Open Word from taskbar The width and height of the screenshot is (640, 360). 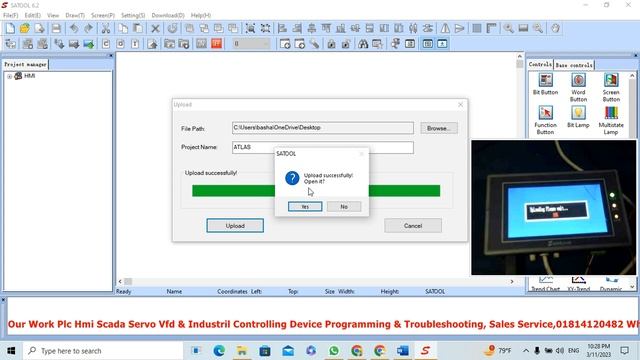(x=403, y=351)
